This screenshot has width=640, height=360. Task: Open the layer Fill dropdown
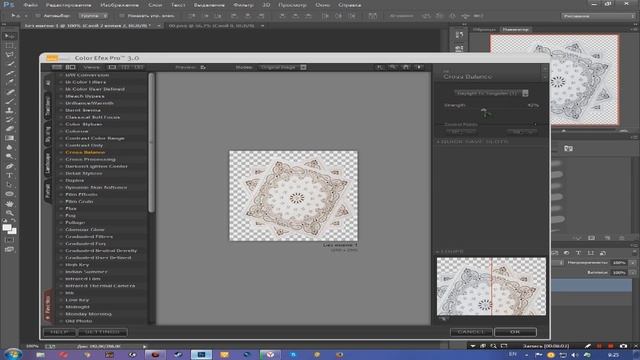pyautogui.click(x=632, y=272)
